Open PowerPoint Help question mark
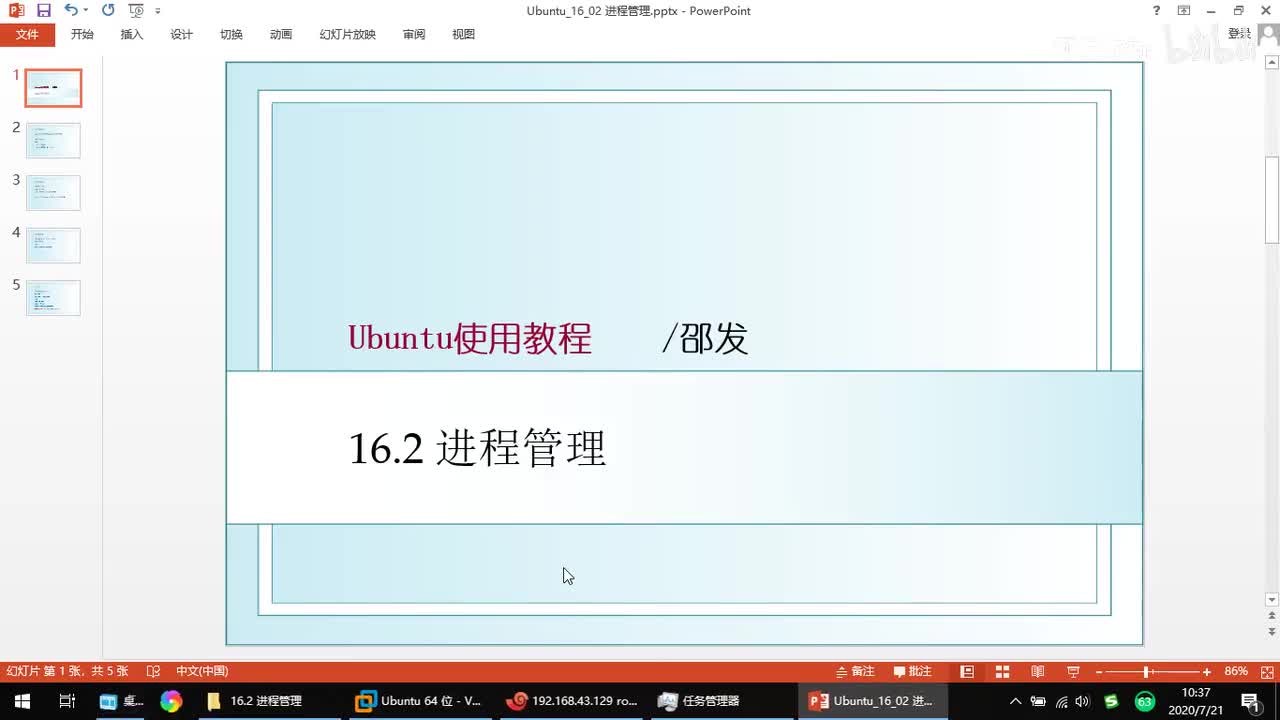Screen dimensions: 1280x720 (x=1157, y=11)
